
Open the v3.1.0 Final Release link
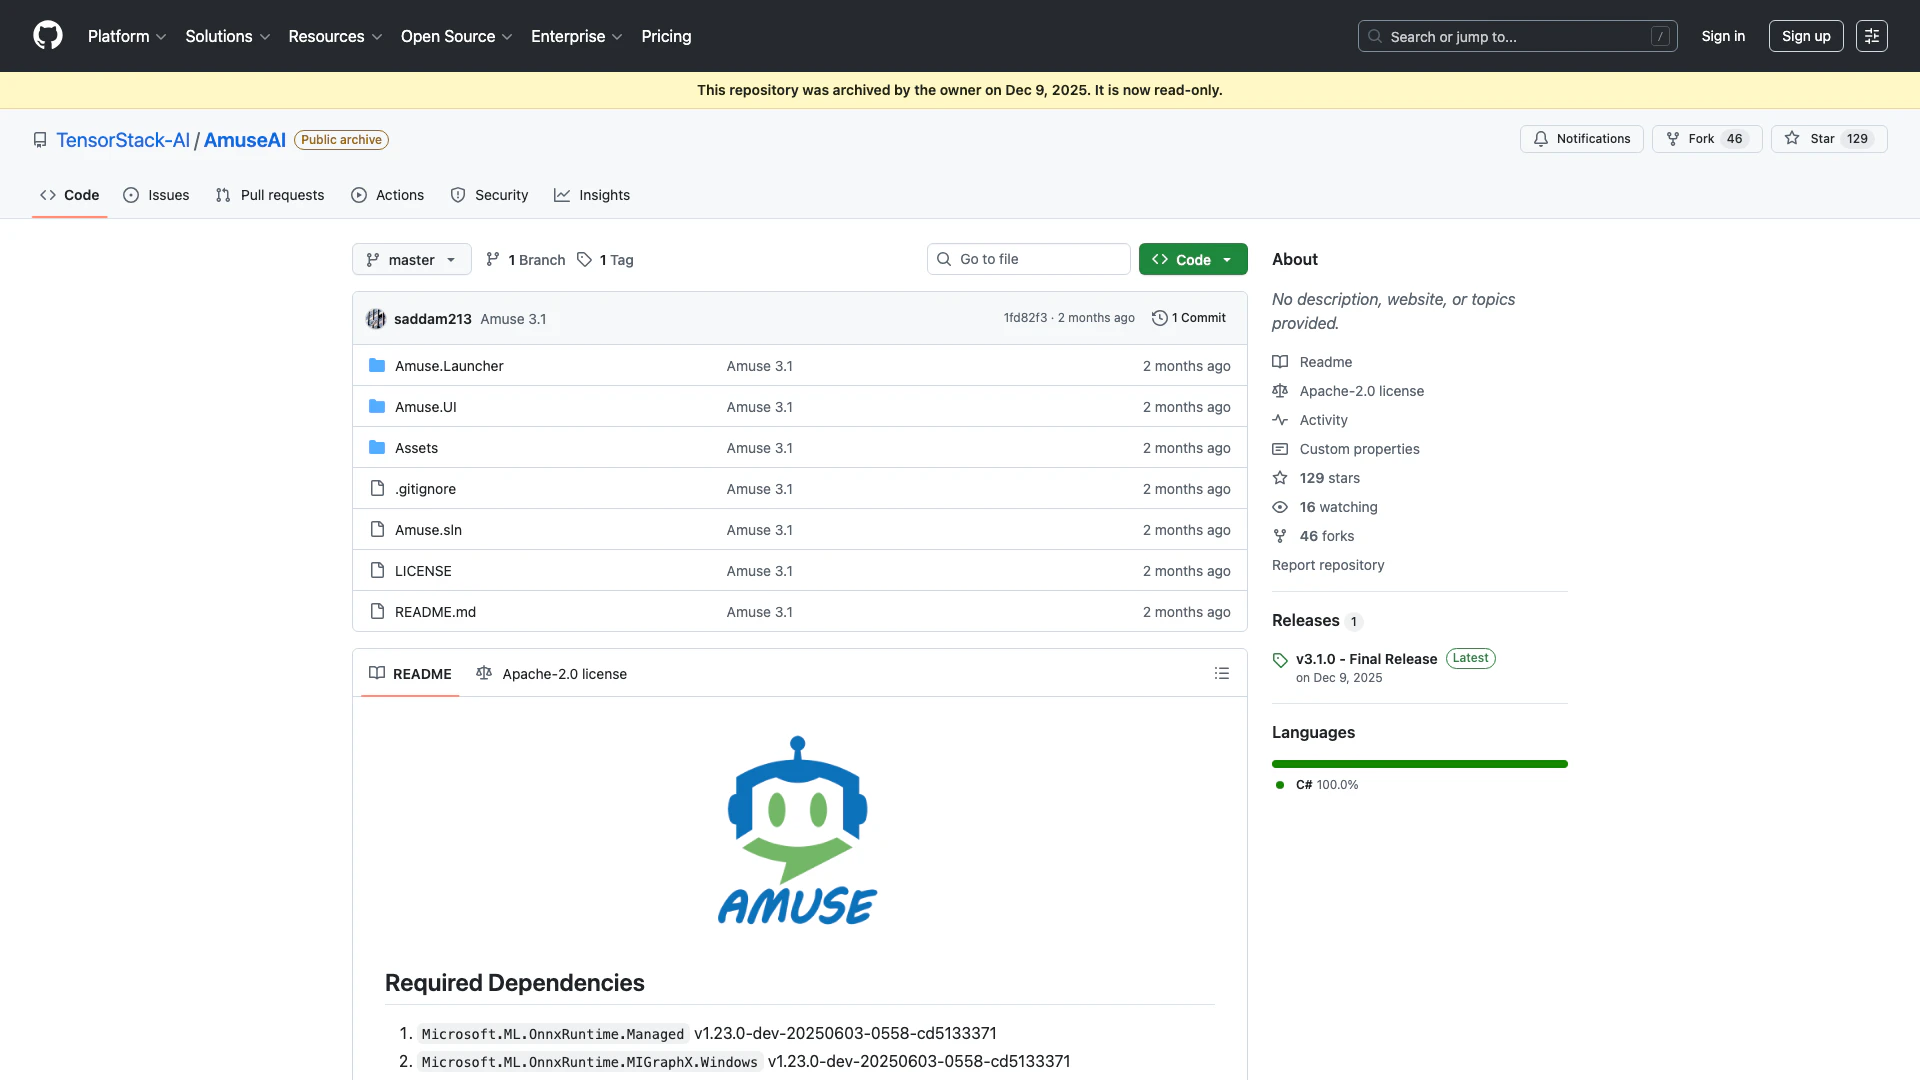[x=1366, y=659]
